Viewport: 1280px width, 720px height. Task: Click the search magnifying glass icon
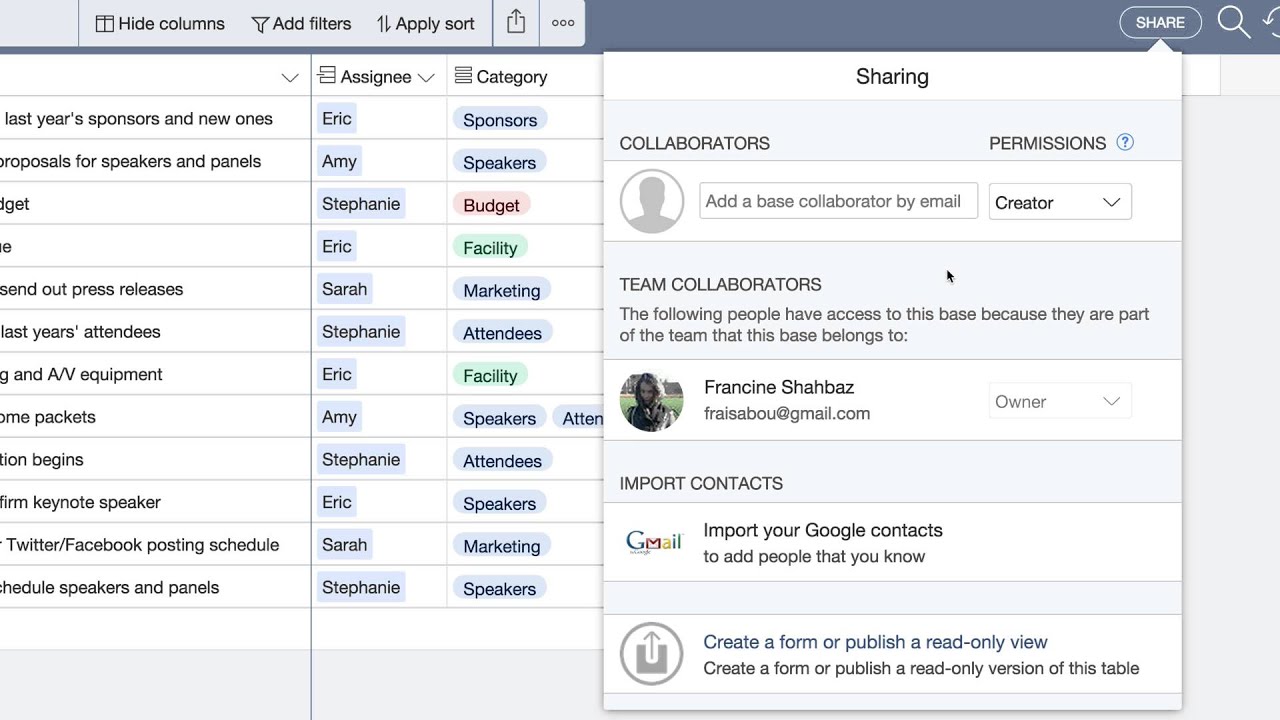coord(1233,23)
